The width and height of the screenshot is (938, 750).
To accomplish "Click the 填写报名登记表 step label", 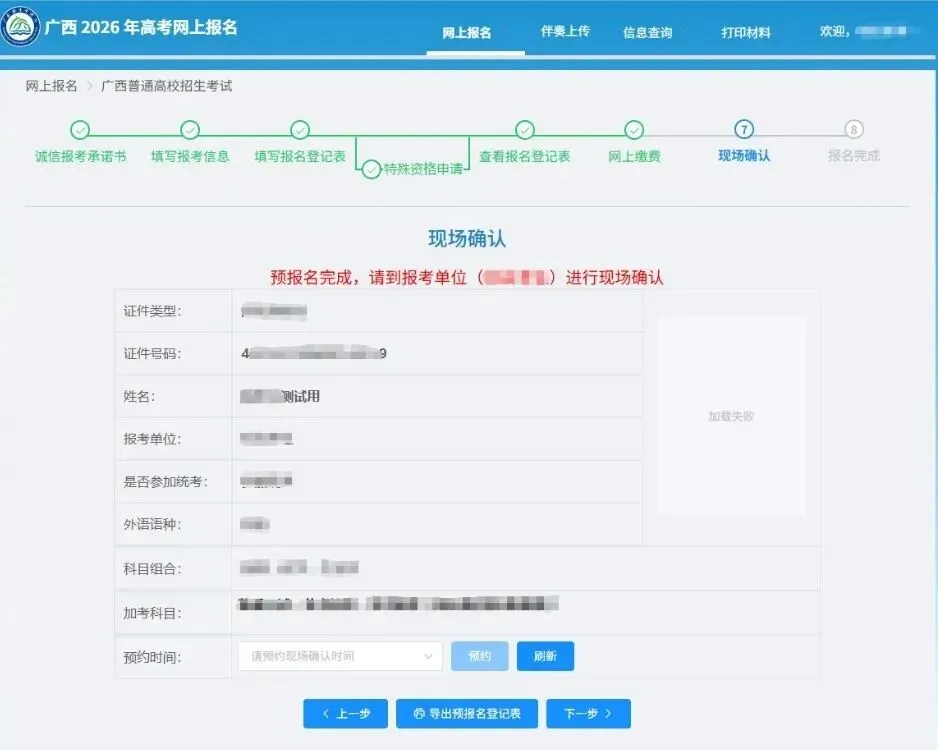I will [x=300, y=157].
